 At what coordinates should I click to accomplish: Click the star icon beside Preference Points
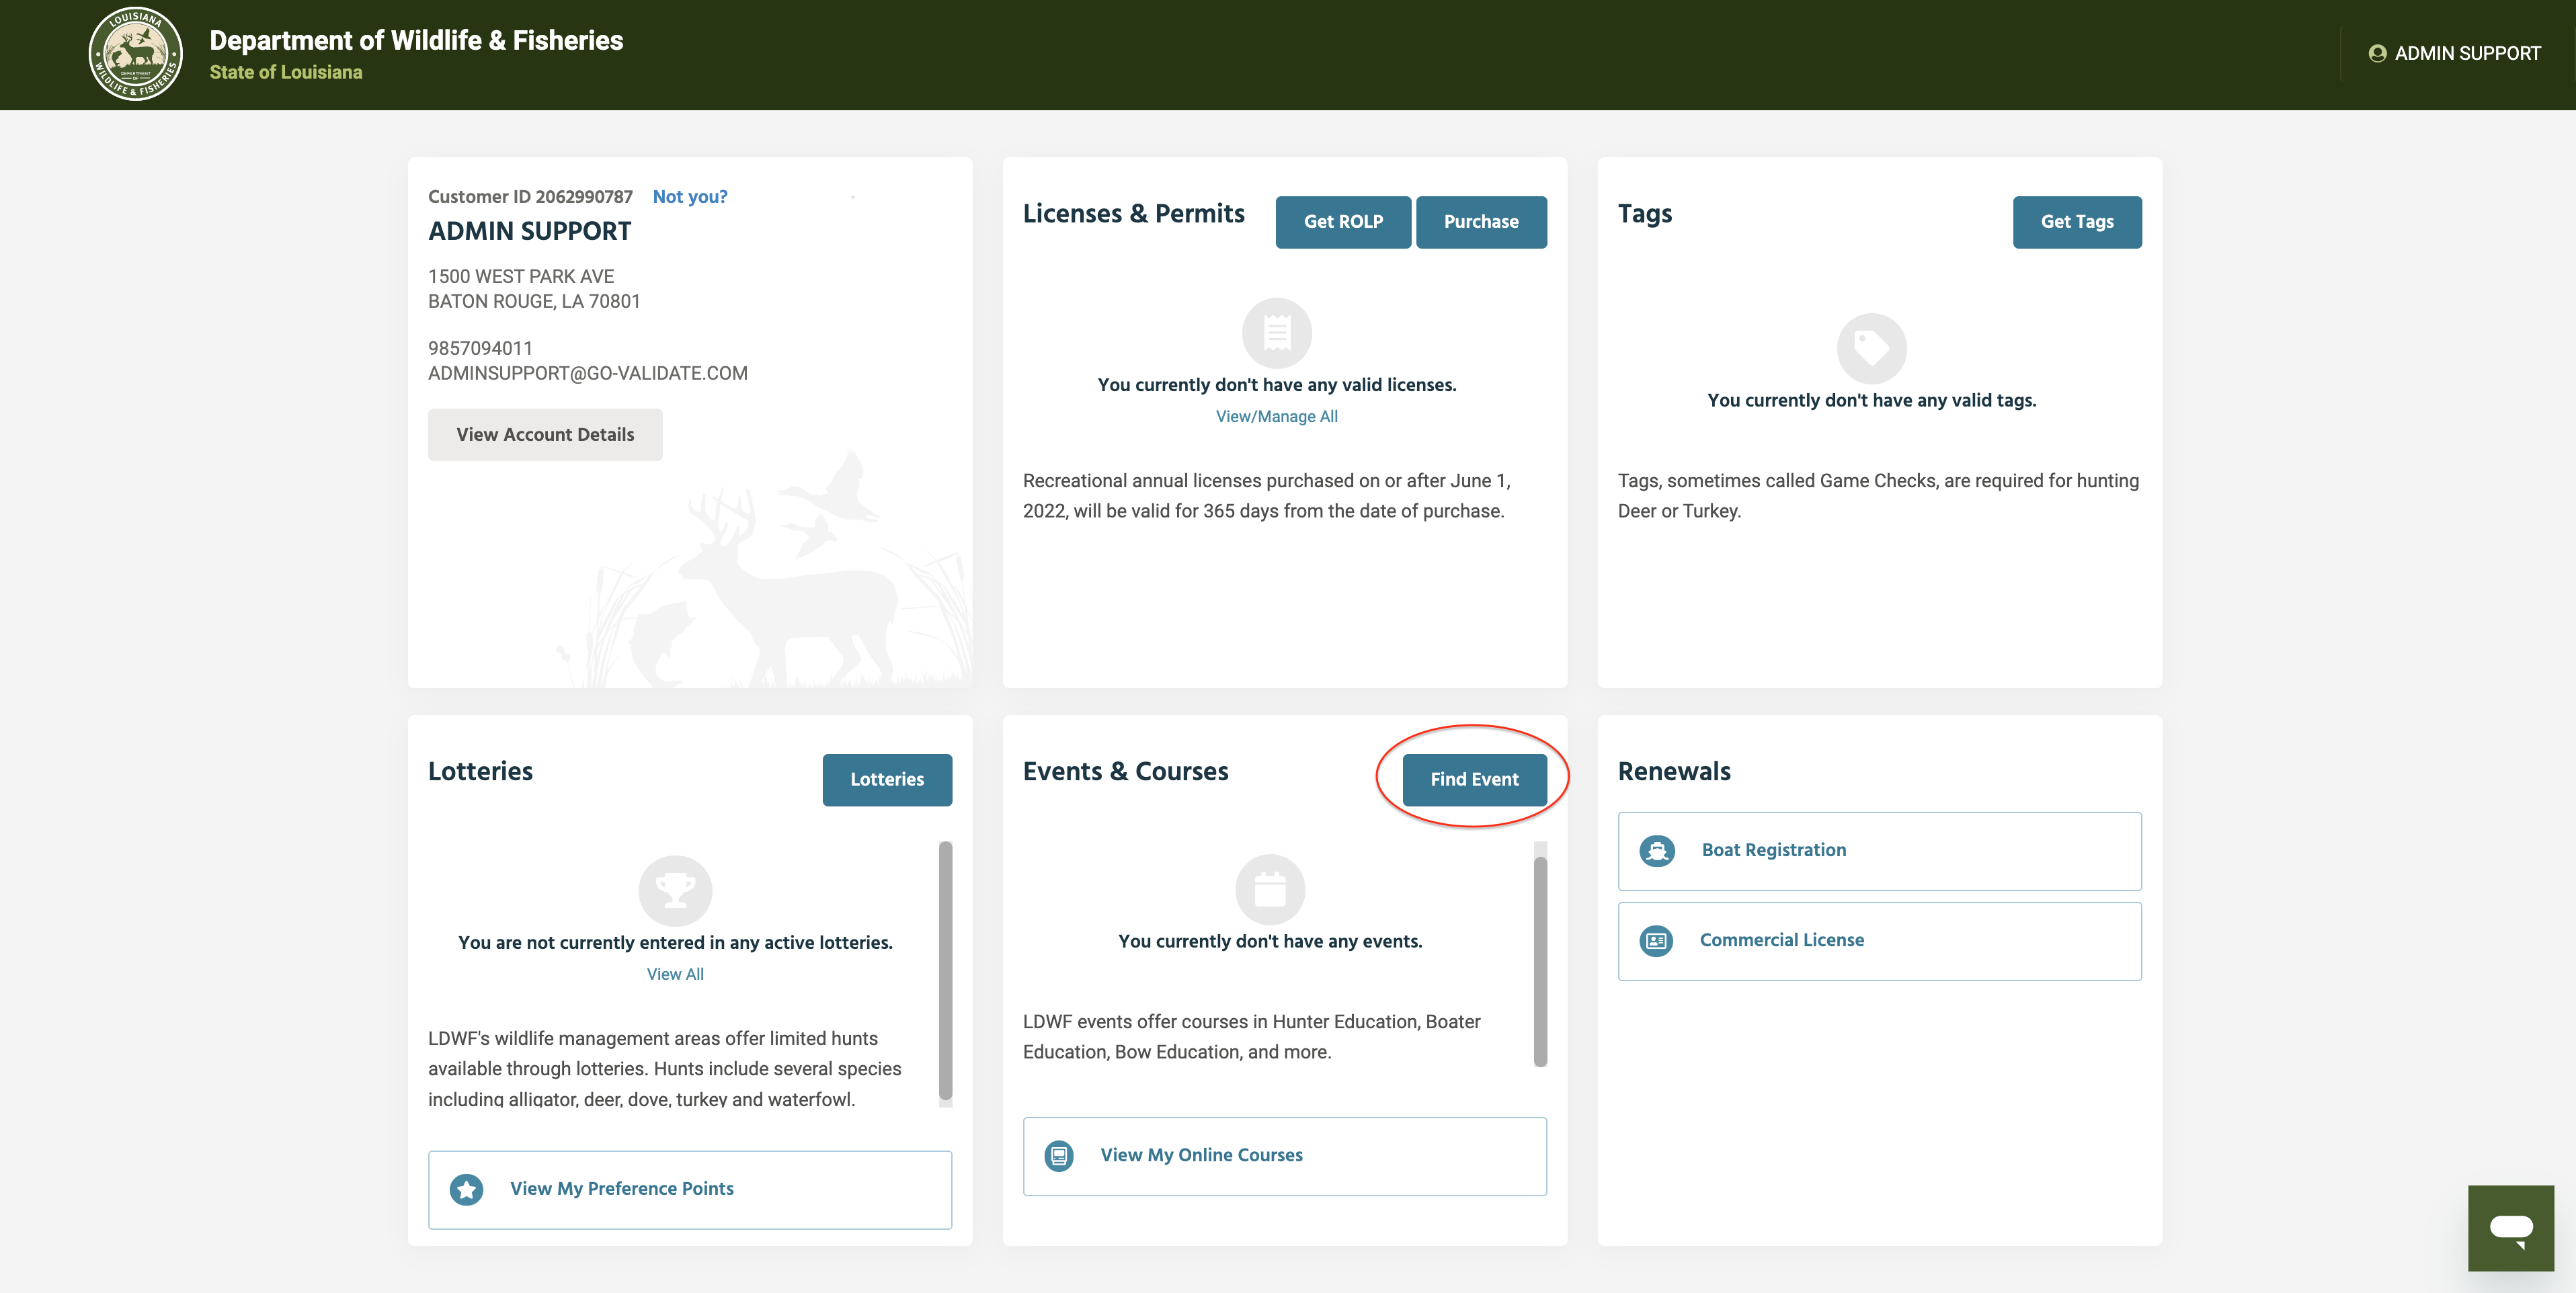pos(466,1189)
